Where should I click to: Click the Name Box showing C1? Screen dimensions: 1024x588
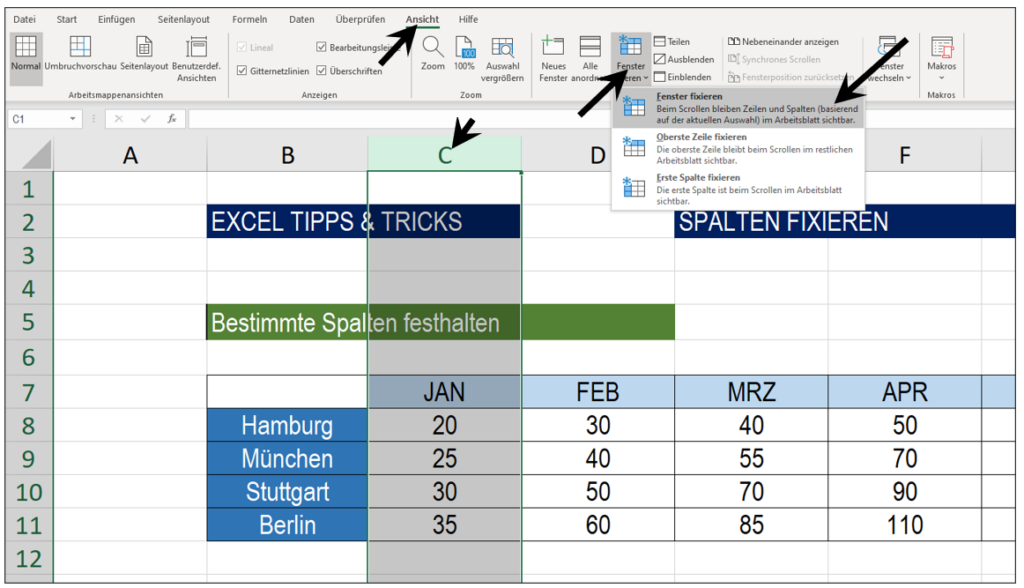point(38,119)
